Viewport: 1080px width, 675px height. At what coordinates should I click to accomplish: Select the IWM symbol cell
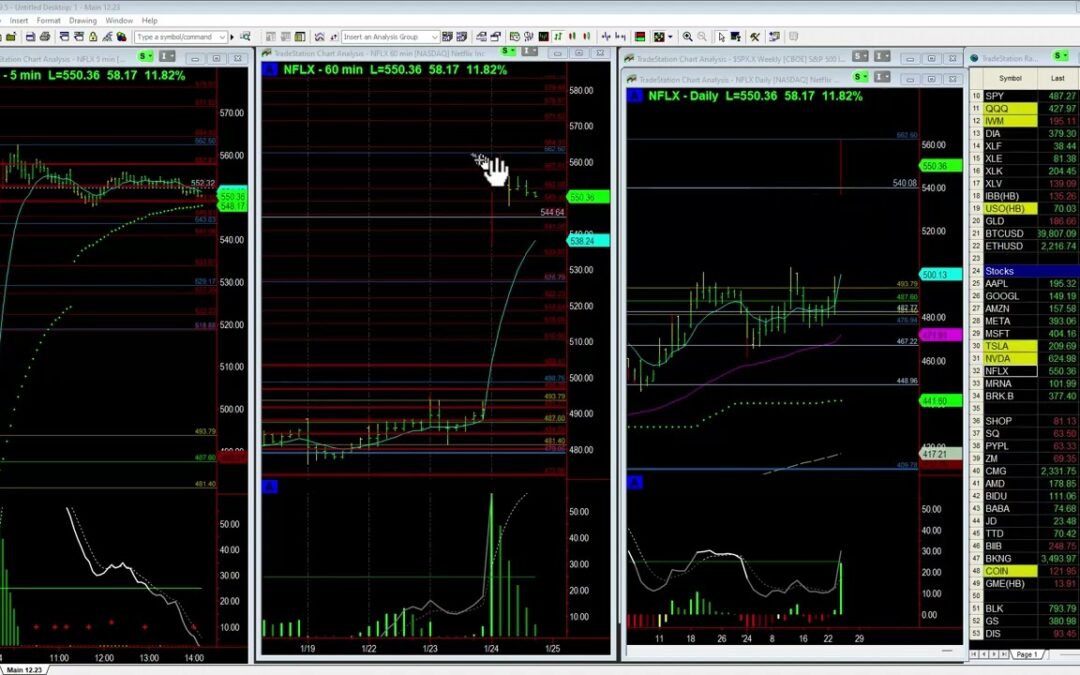pos(1010,121)
